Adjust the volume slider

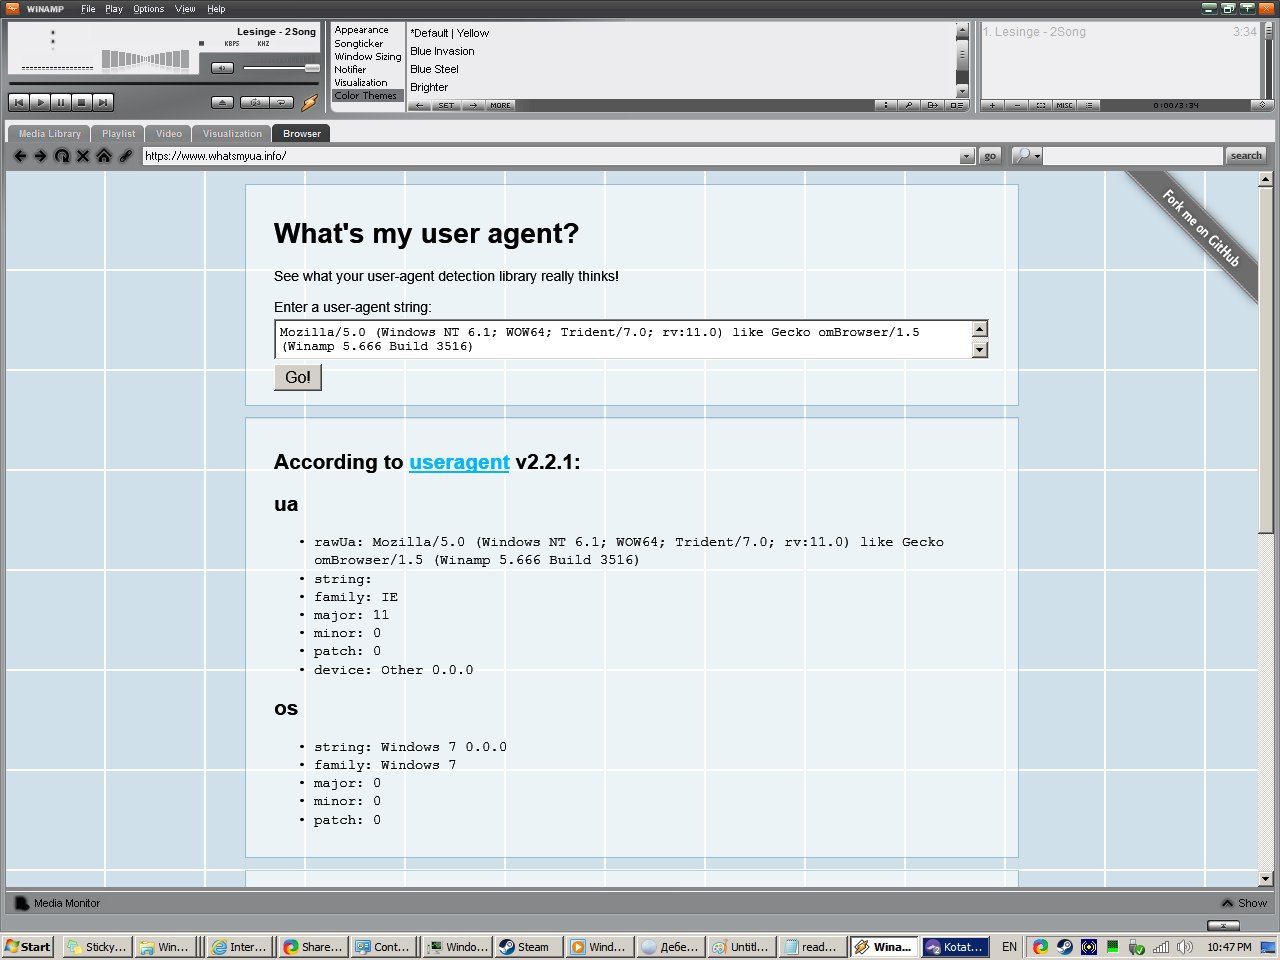[x=281, y=68]
